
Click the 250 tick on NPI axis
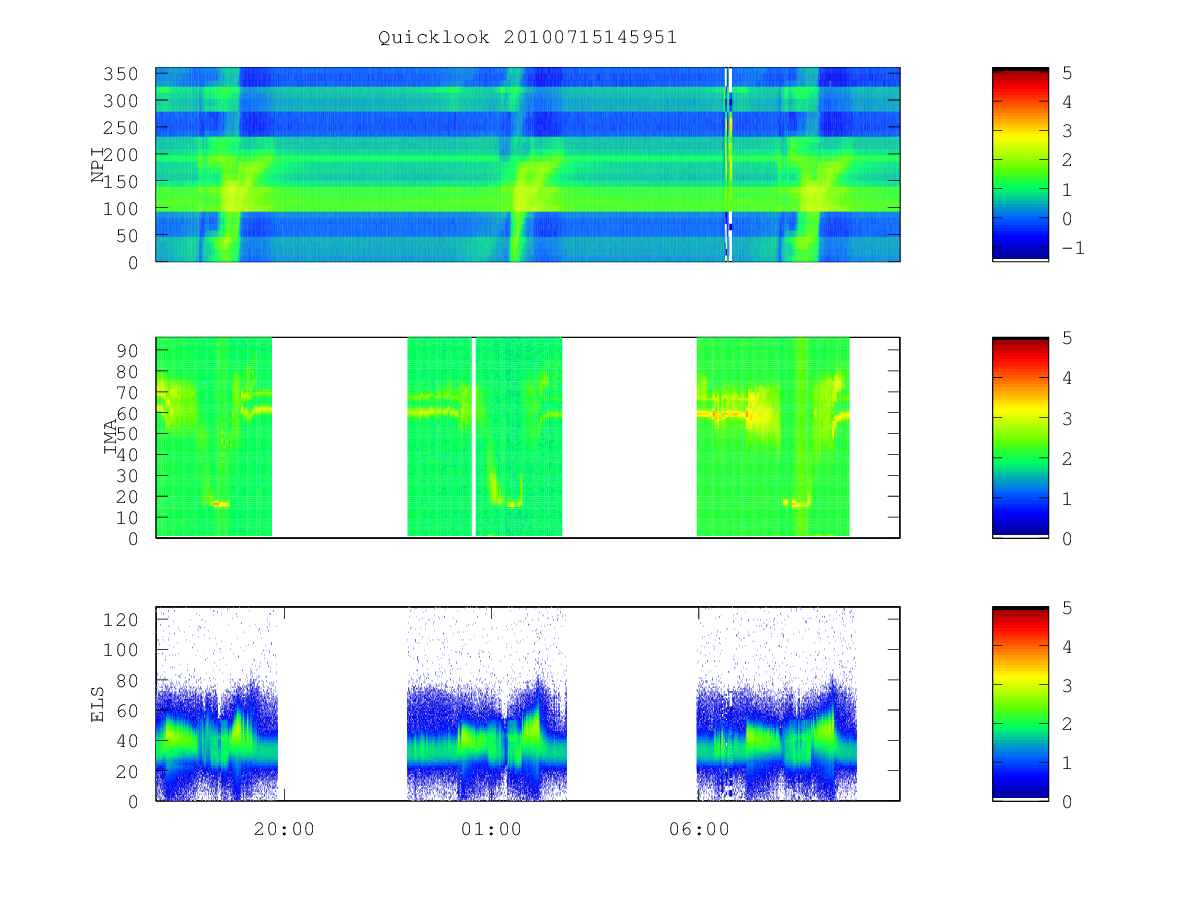tap(124, 128)
